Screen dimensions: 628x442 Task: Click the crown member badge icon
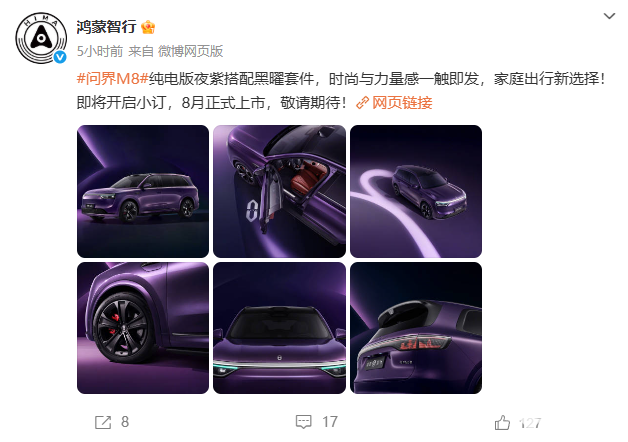(x=148, y=27)
